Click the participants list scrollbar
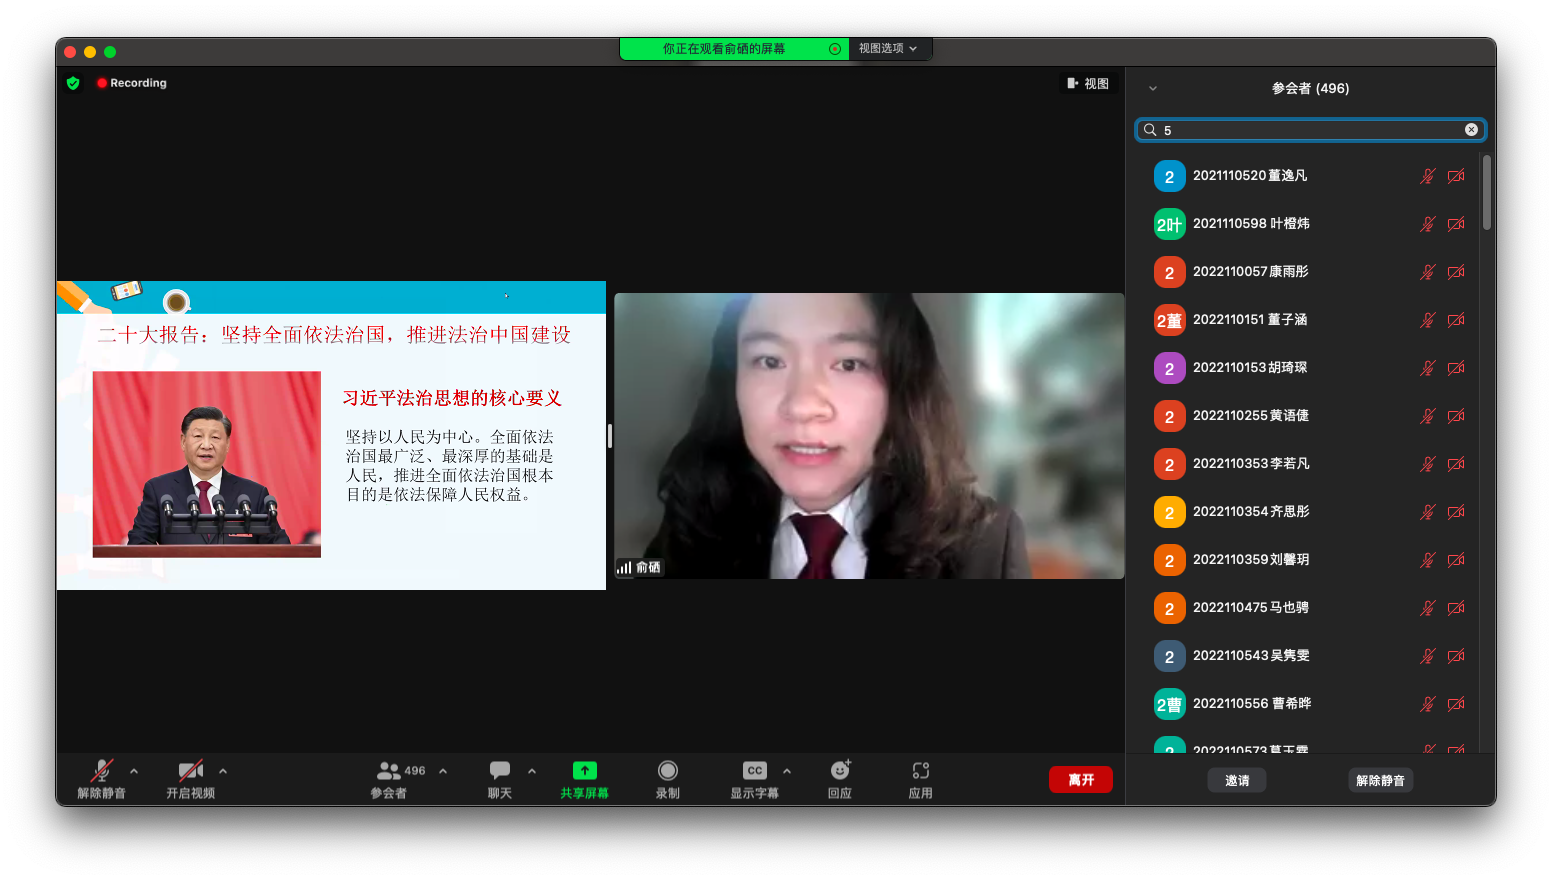This screenshot has width=1552, height=880. pyautogui.click(x=1487, y=193)
